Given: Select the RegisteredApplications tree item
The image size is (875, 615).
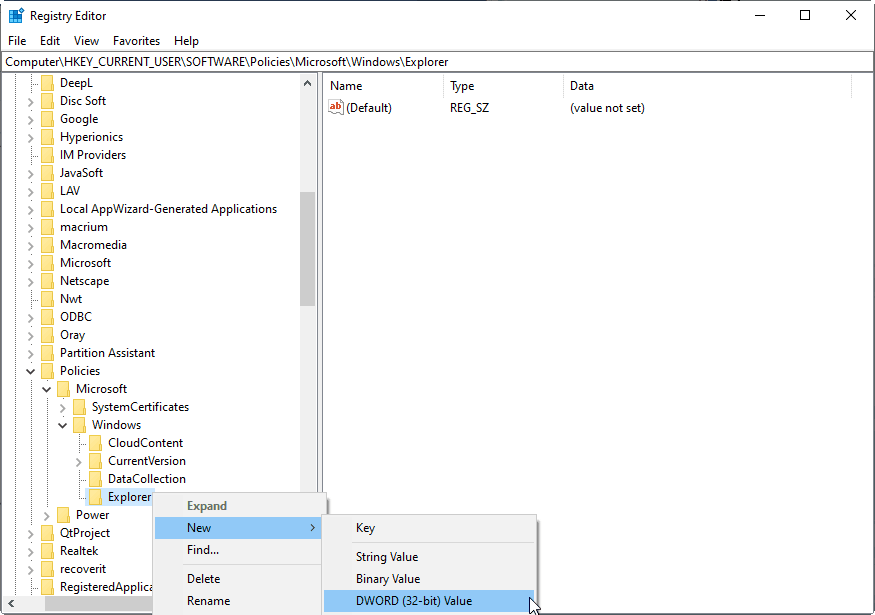Looking at the screenshot, I should click(x=106, y=587).
